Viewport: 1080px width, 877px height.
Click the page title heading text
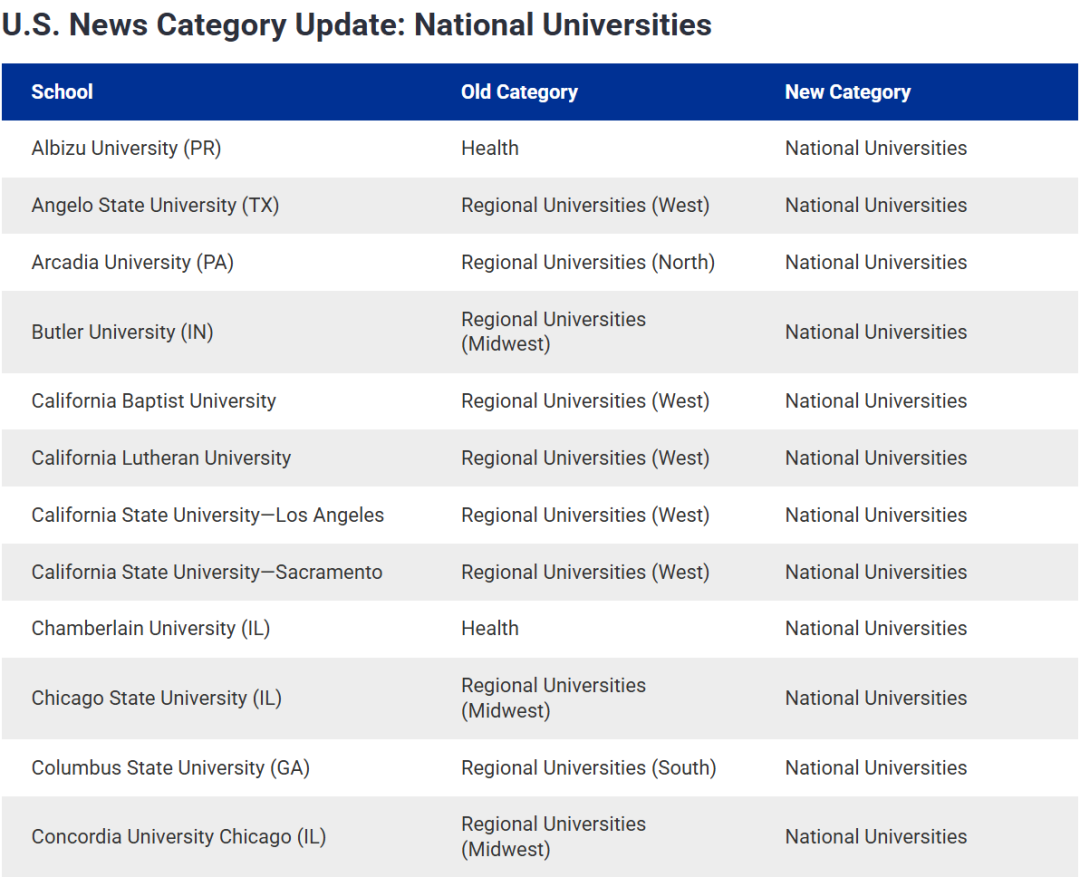pyautogui.click(x=356, y=25)
